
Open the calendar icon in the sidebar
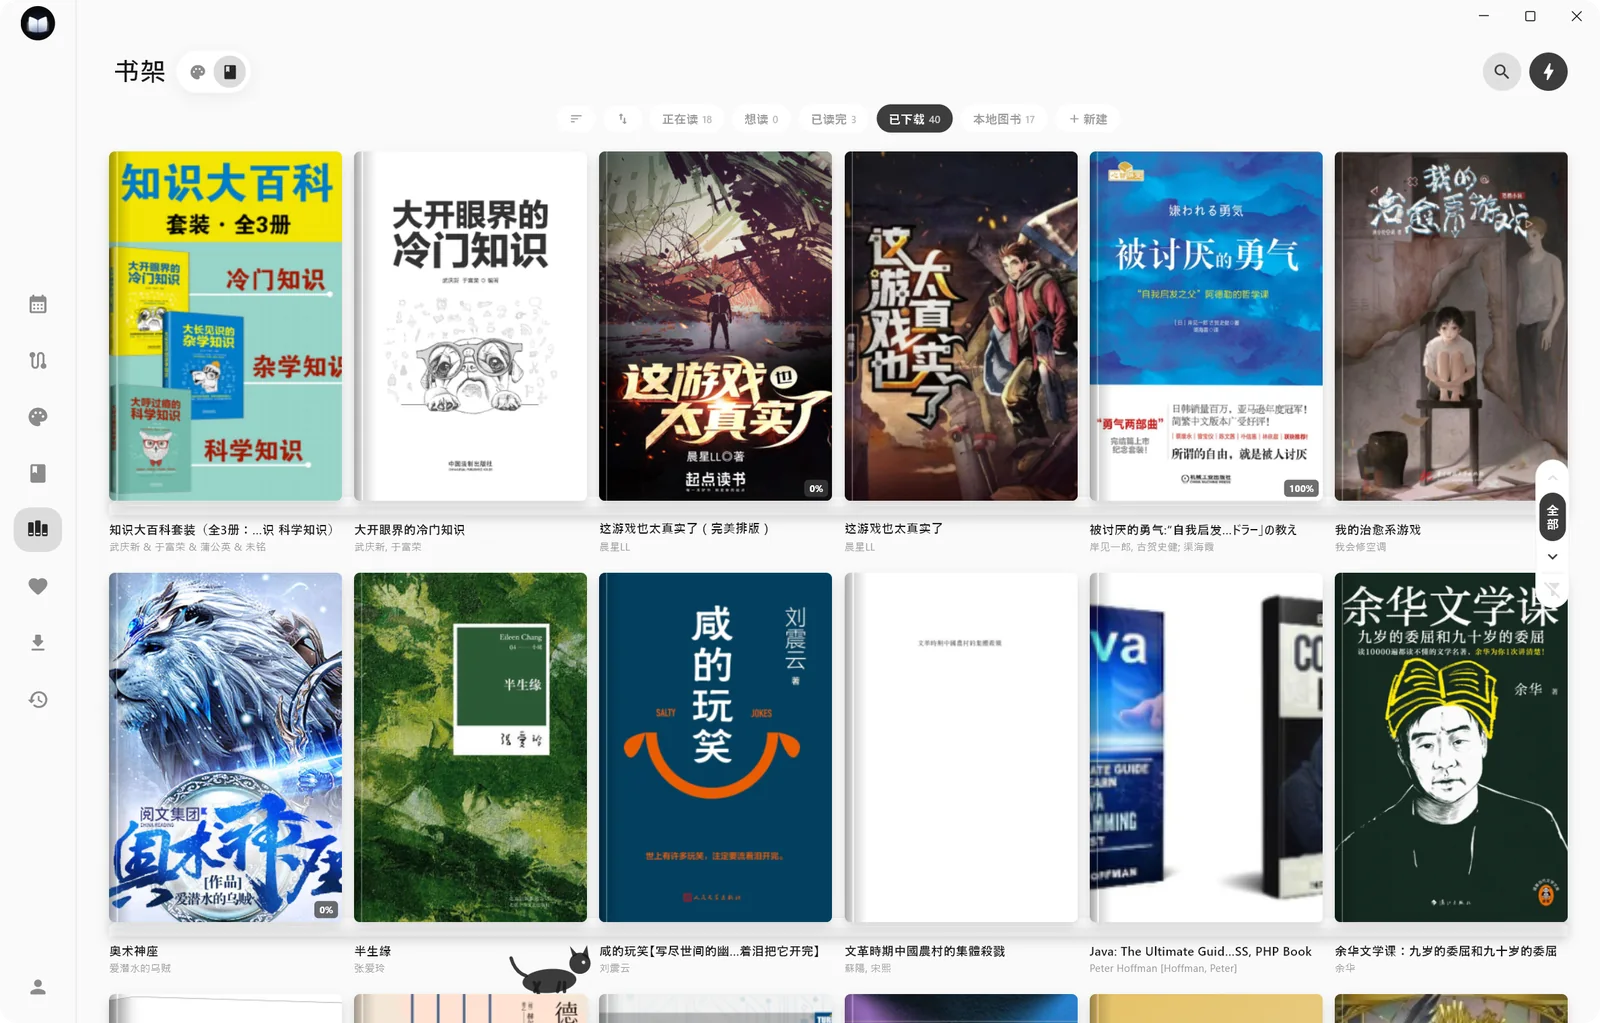(x=38, y=304)
